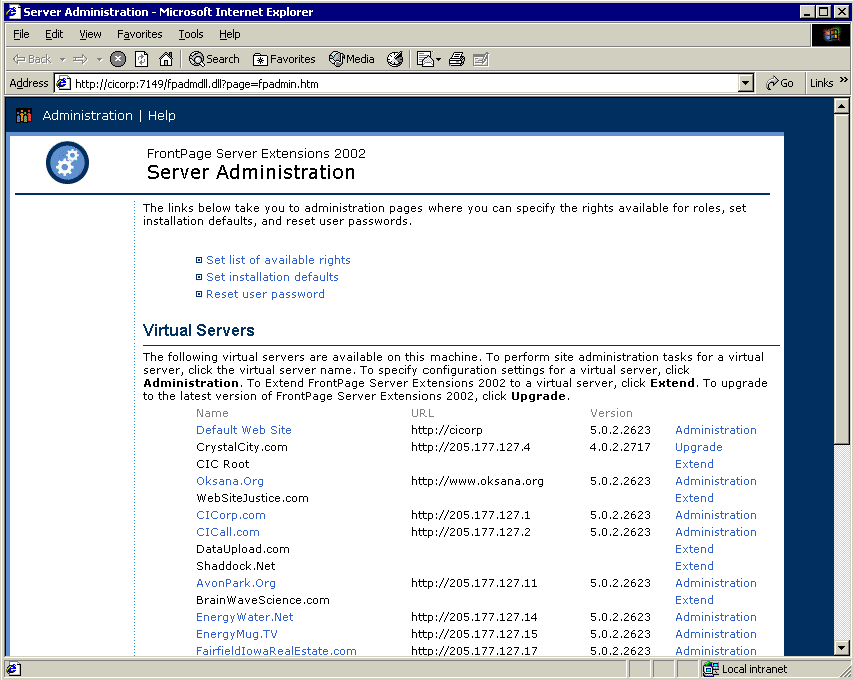Click Administration for AvonPark.Org
Viewport: 853px width, 680px height.
[x=716, y=583]
